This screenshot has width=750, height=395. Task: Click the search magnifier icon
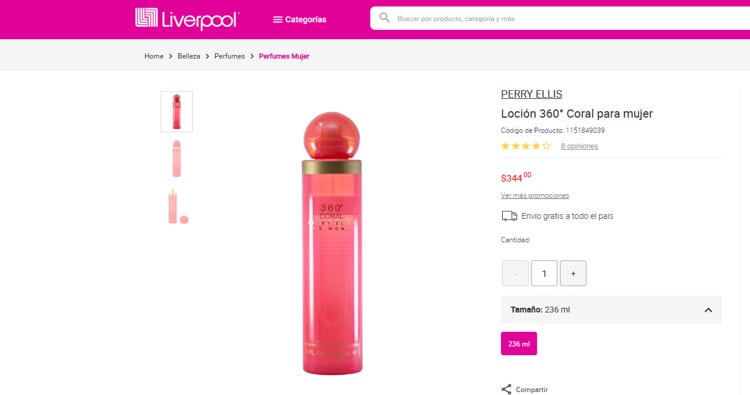384,18
